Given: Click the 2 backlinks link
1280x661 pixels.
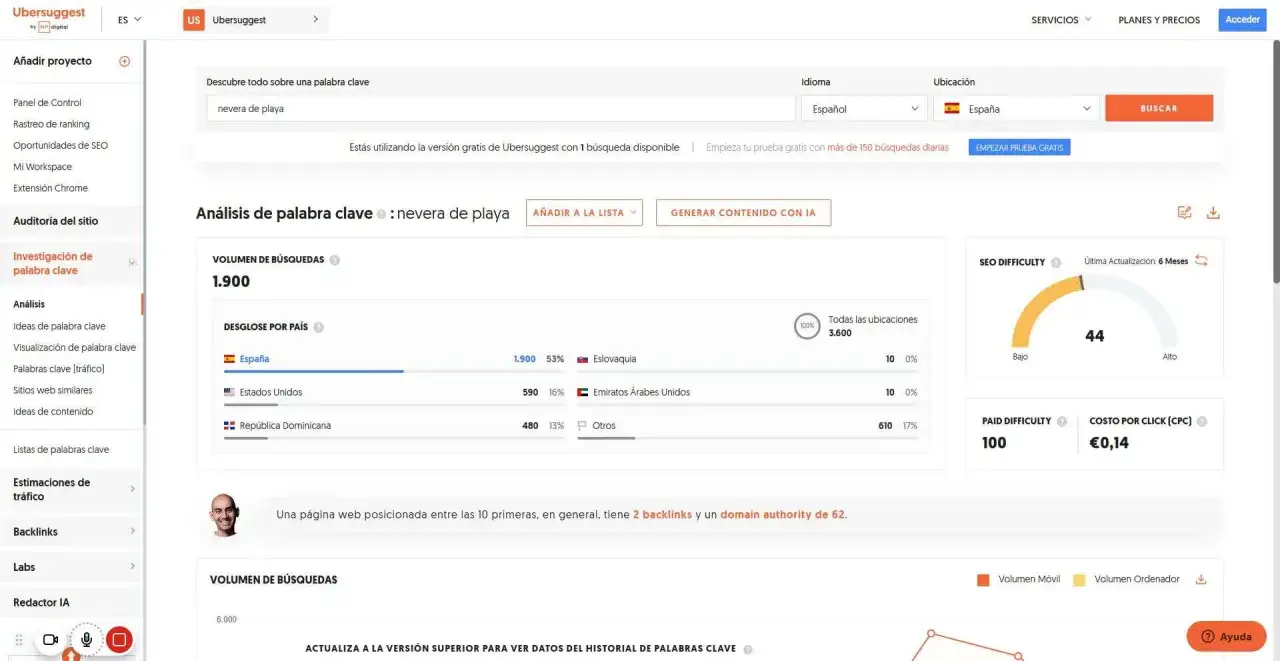Looking at the screenshot, I should 662,515.
